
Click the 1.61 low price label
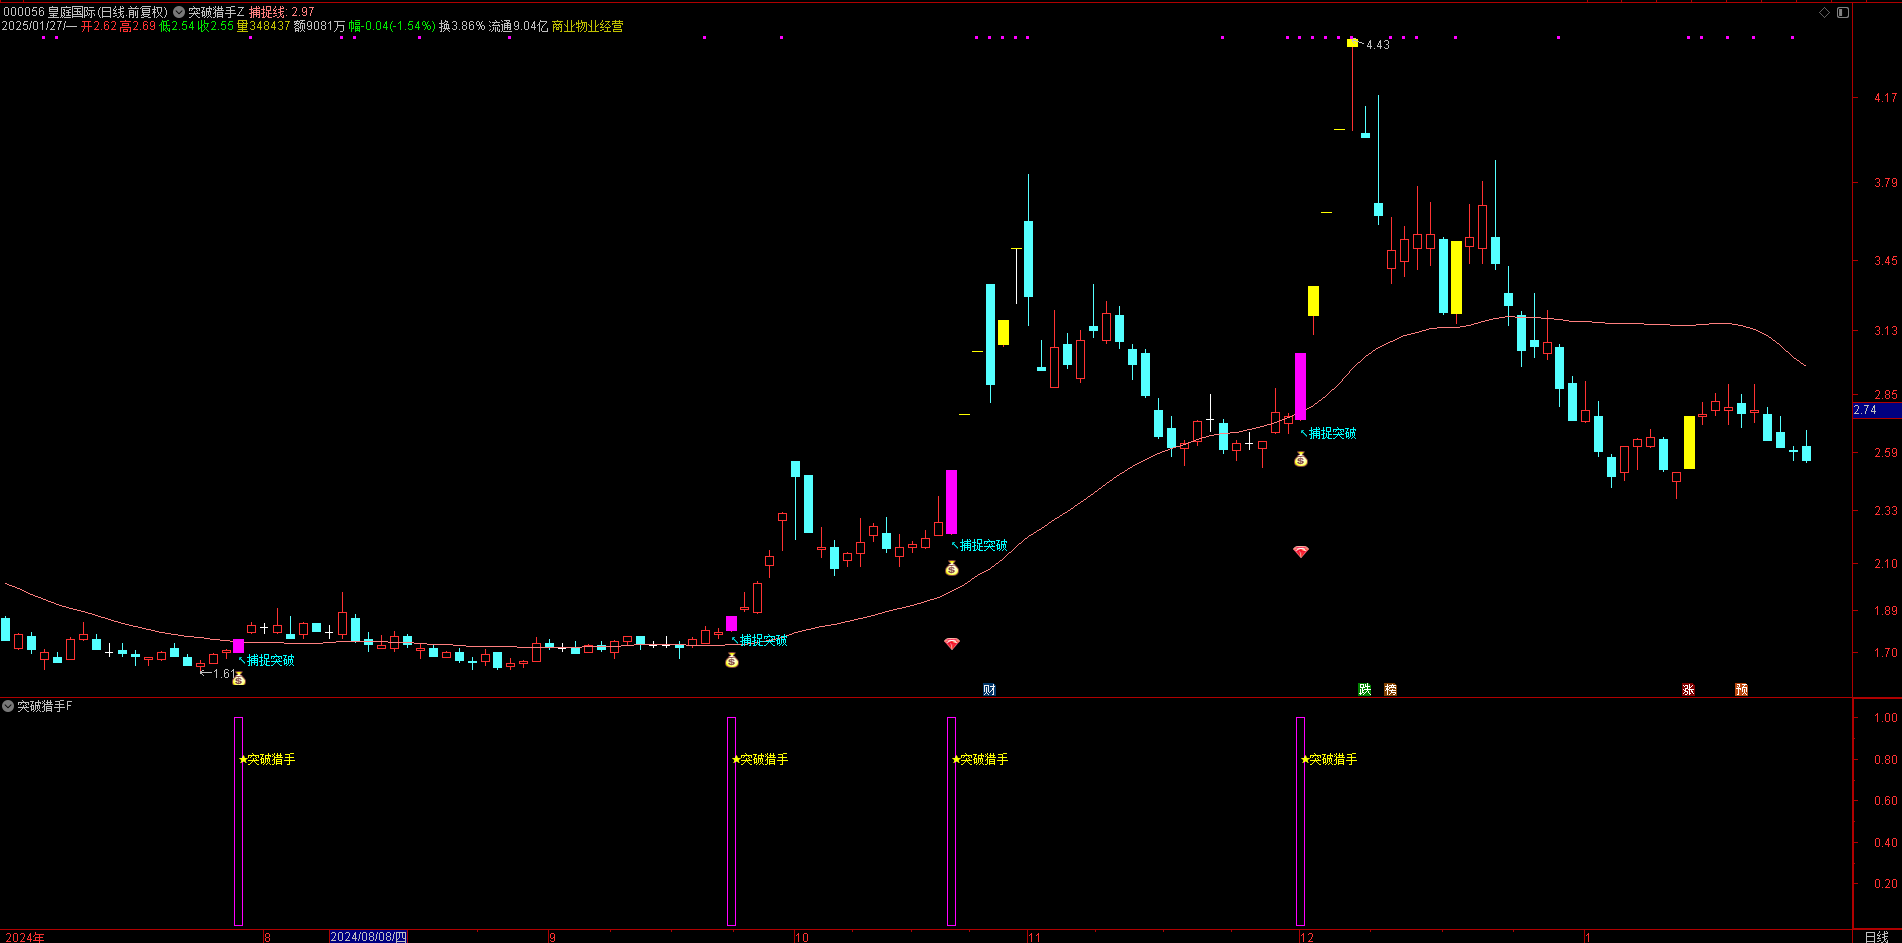coord(225,674)
